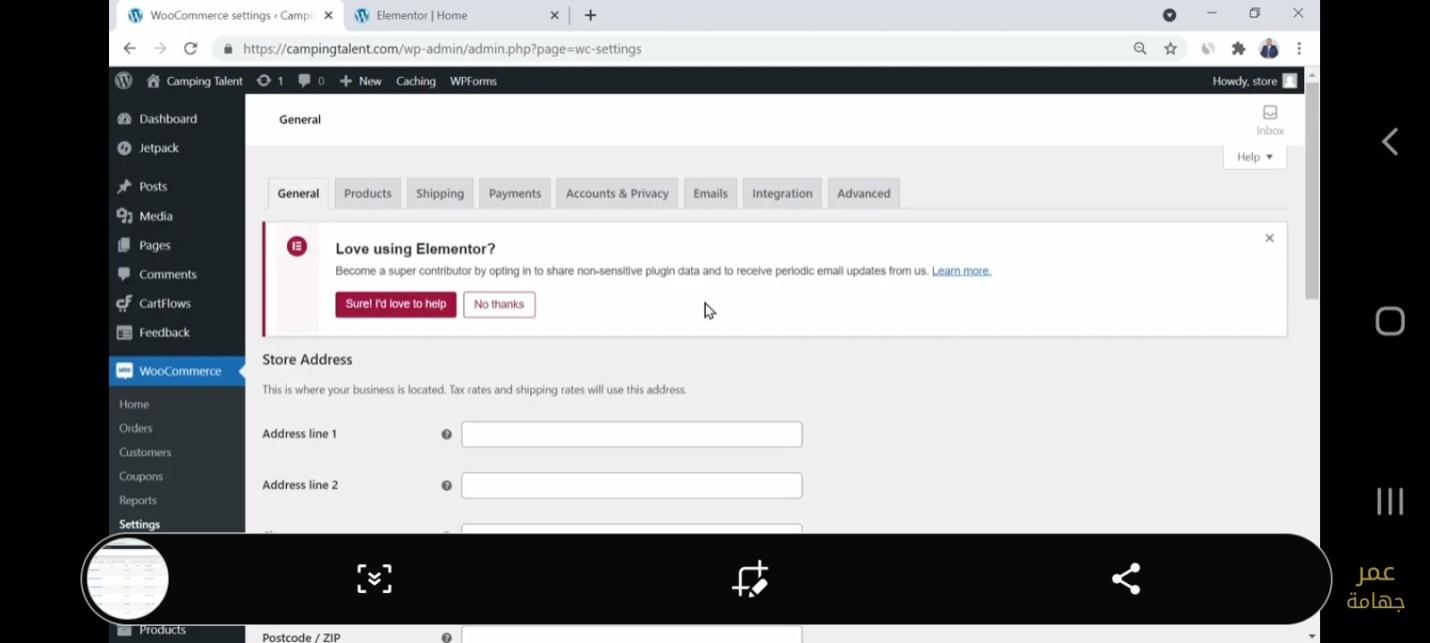Switch to the Shipping settings tab
The width and height of the screenshot is (1430, 643).
tap(440, 194)
